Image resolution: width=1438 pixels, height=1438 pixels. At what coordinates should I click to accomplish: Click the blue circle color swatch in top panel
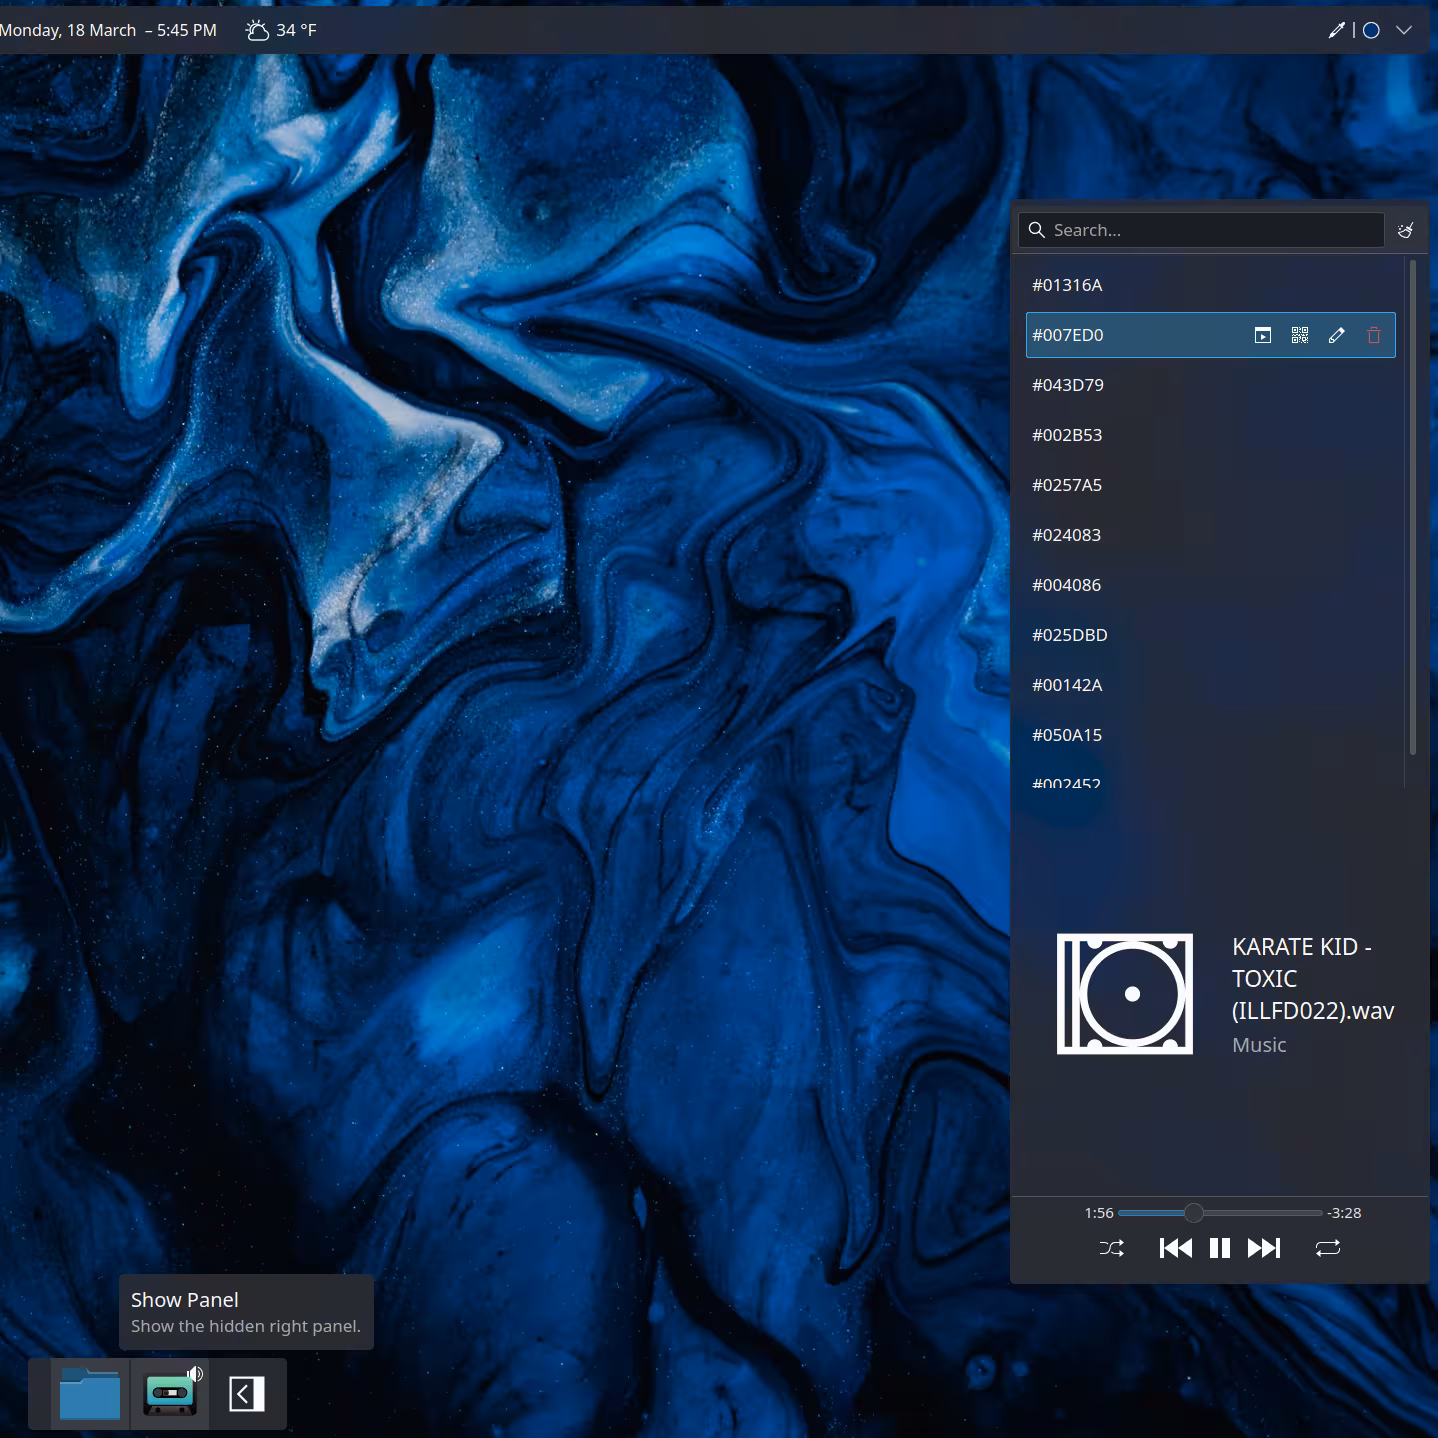(1371, 30)
